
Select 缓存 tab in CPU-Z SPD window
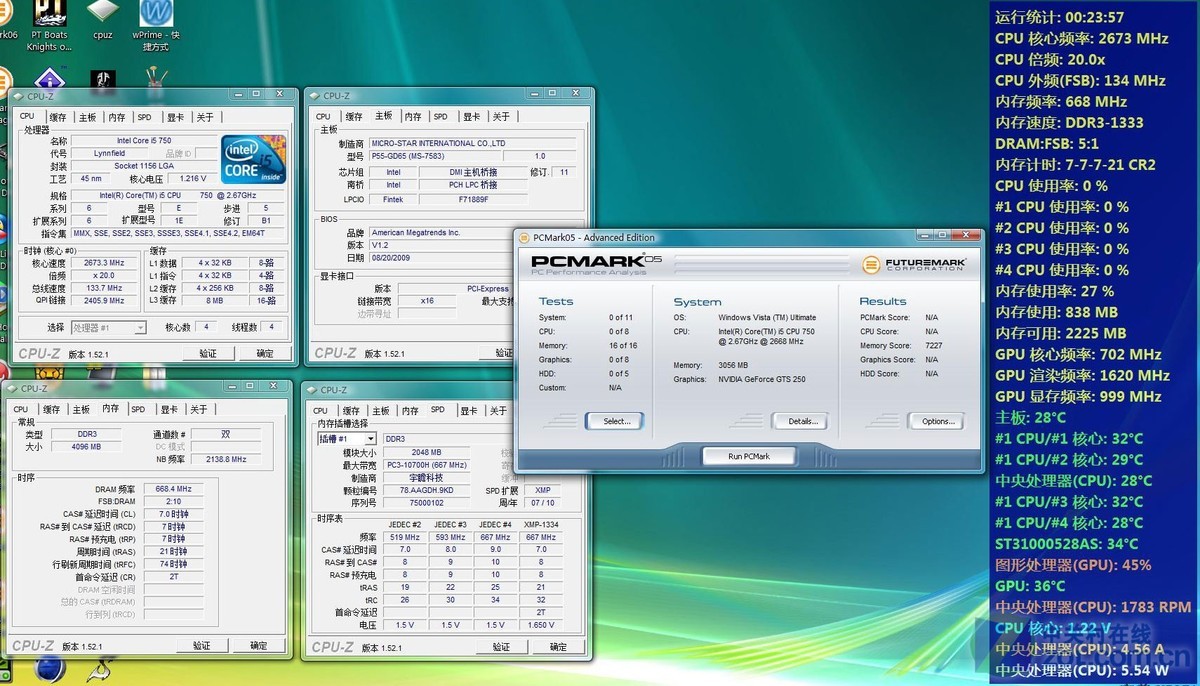[x=351, y=410]
